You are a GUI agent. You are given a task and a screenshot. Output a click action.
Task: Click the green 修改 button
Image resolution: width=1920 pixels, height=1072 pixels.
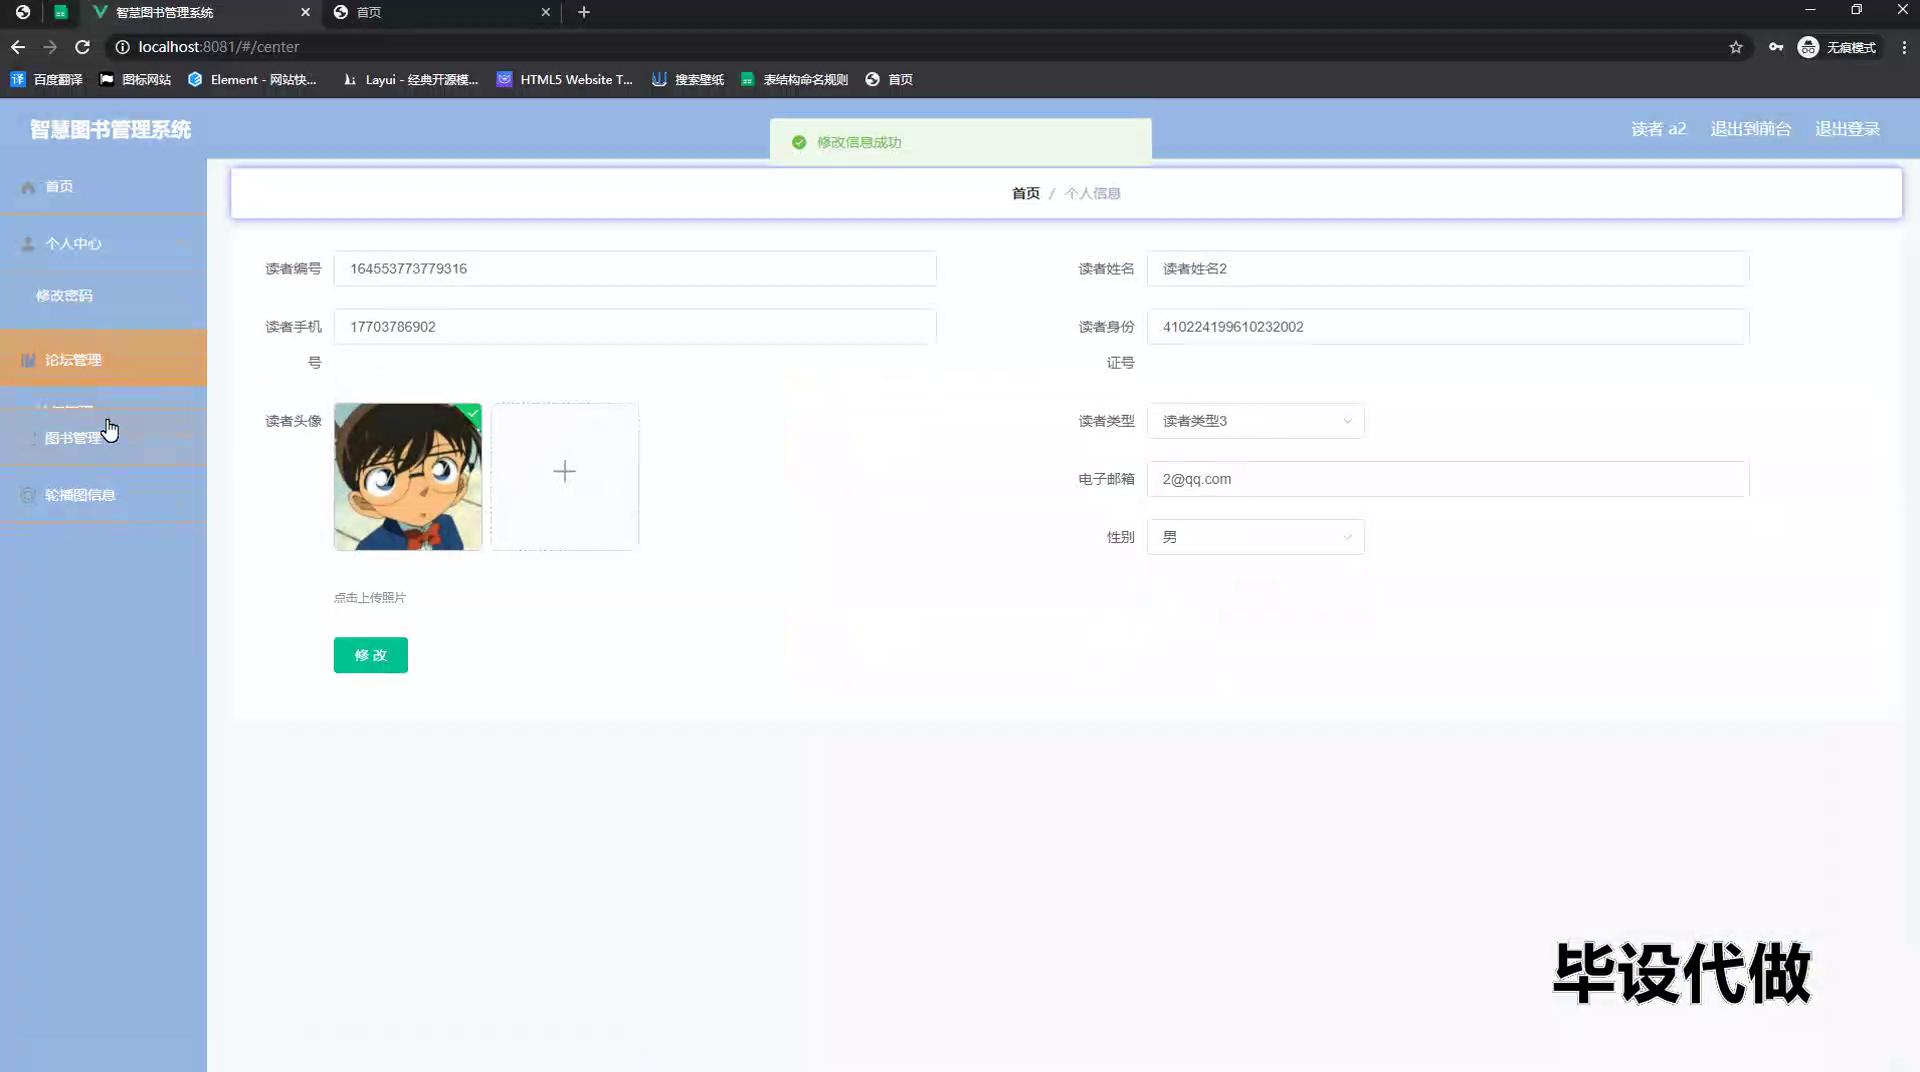(370, 655)
